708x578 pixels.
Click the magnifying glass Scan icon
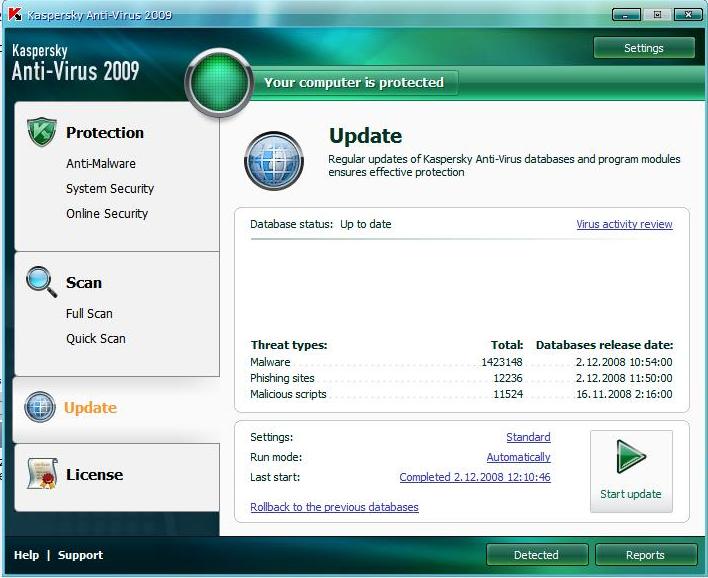pyautogui.click(x=41, y=281)
